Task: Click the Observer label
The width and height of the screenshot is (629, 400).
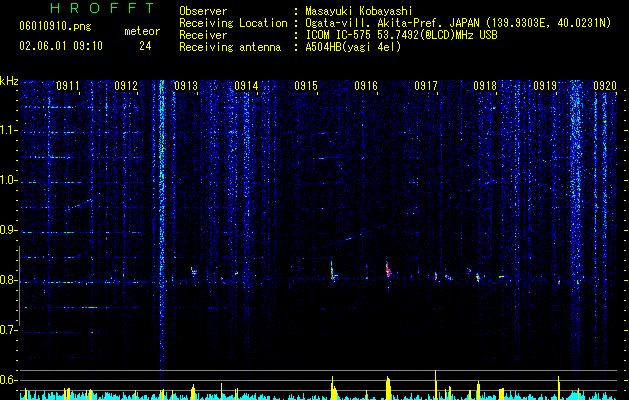Action: tap(203, 11)
